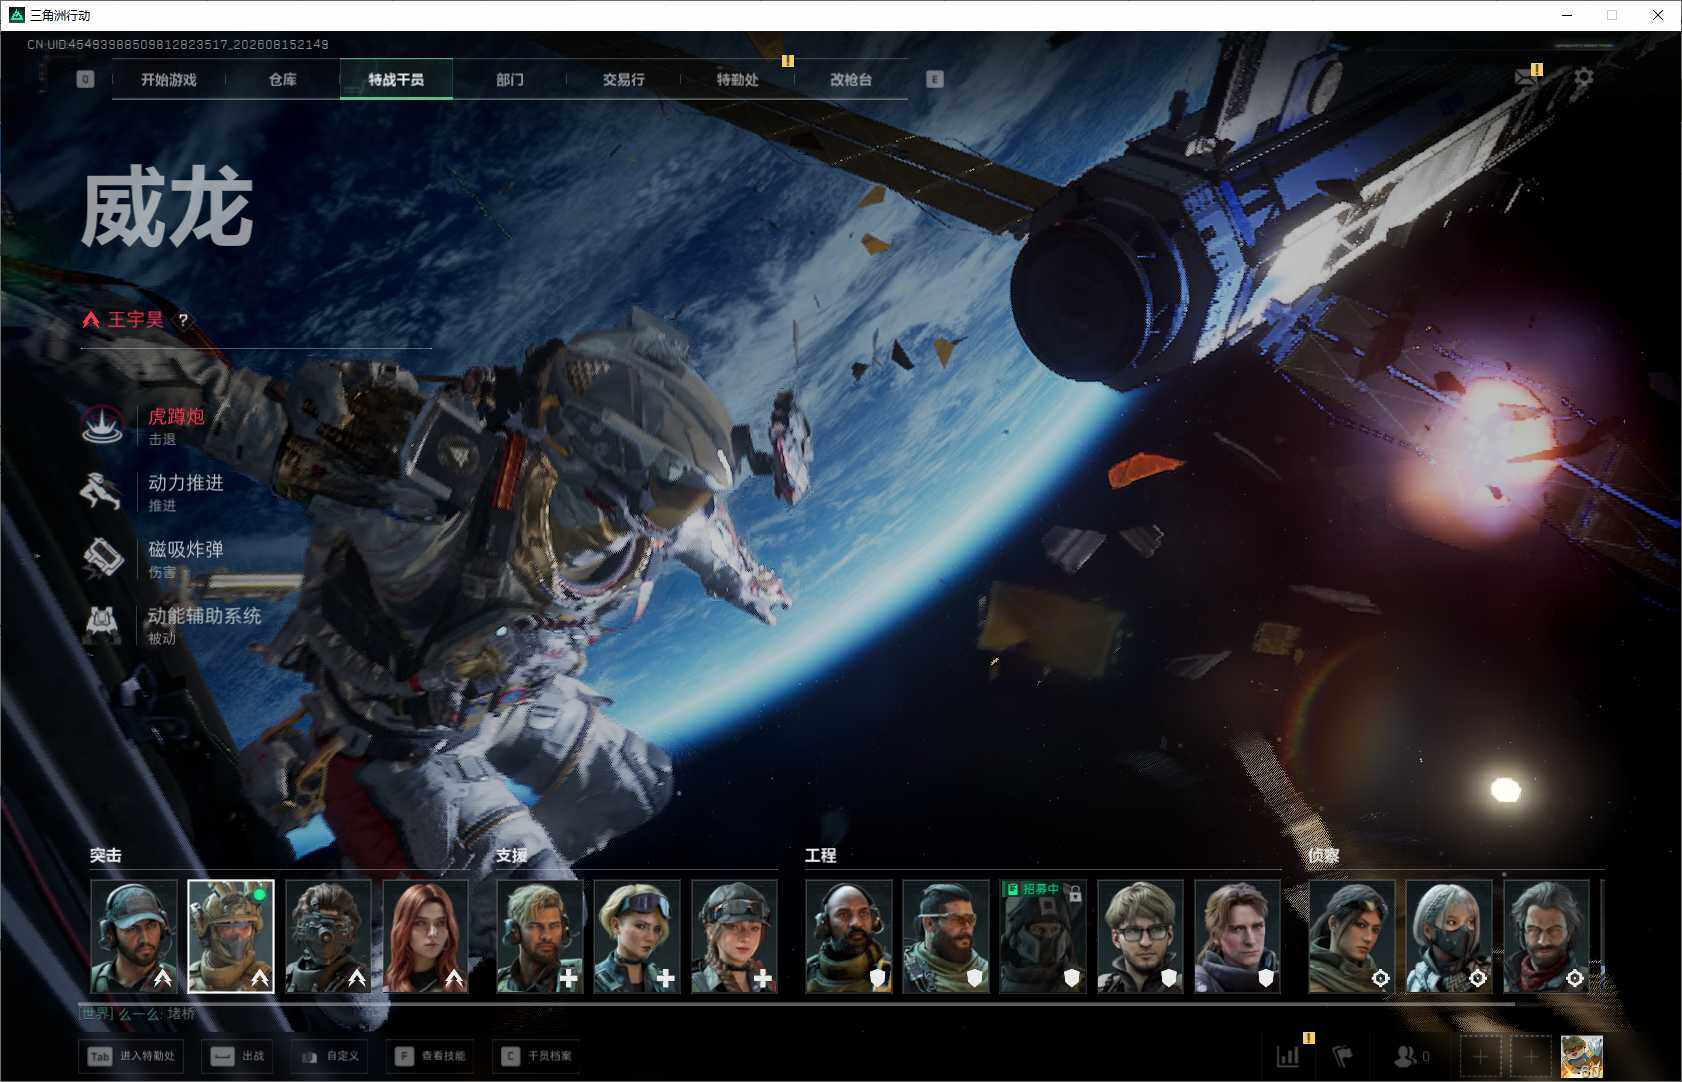
Task: Click the 威龙 operator title
Action: [x=167, y=207]
